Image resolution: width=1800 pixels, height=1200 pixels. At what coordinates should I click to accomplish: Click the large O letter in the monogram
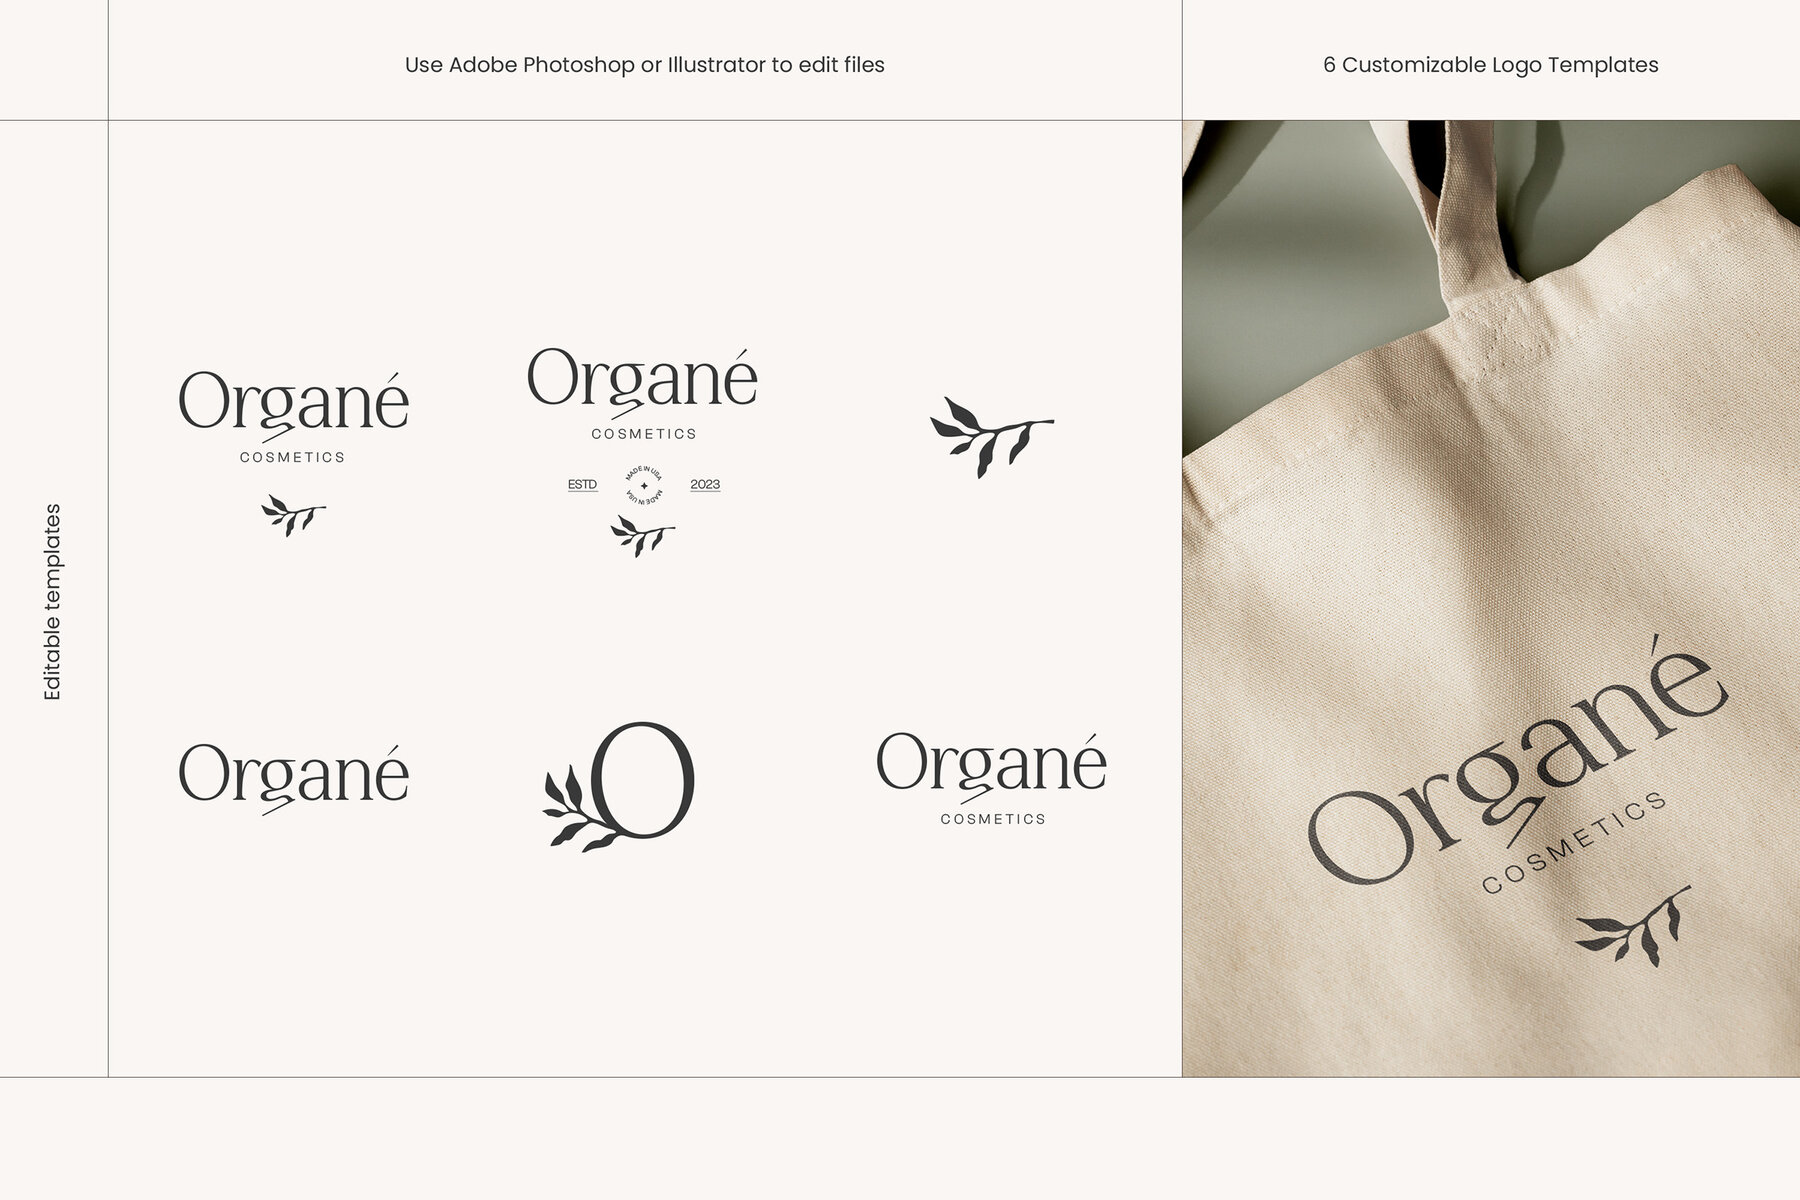(645, 780)
